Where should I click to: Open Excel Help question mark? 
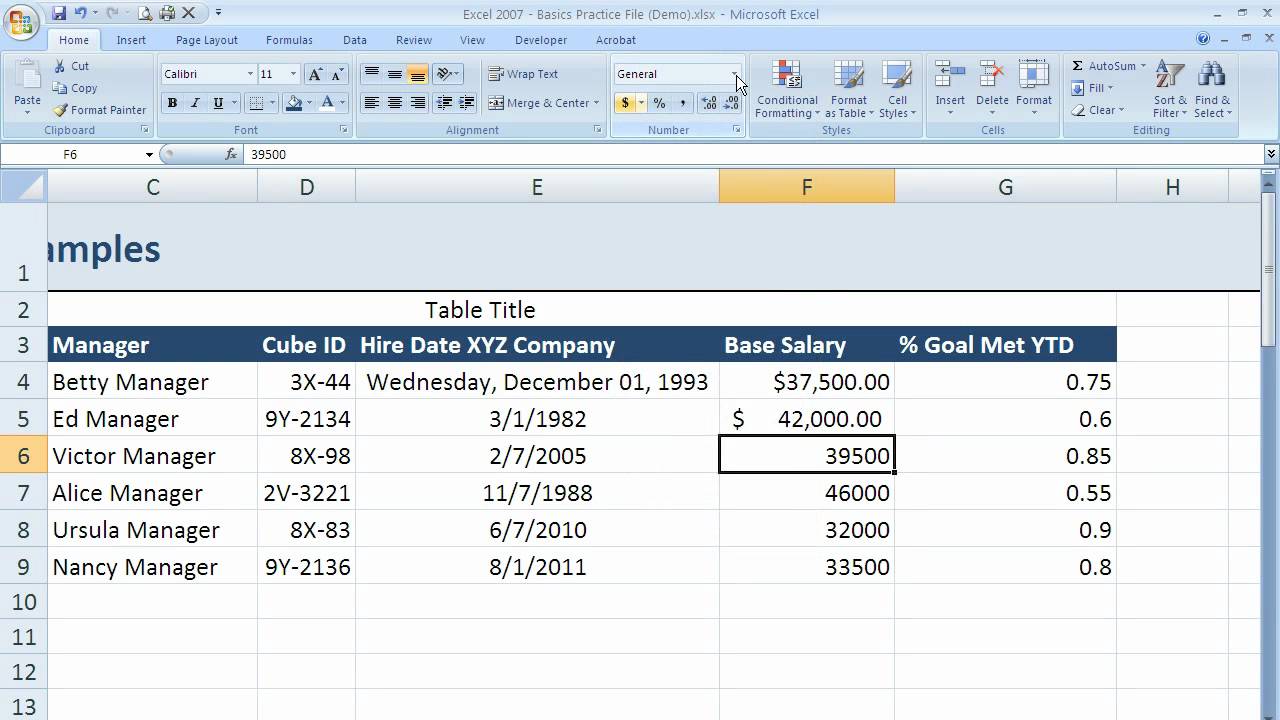pos(1203,39)
